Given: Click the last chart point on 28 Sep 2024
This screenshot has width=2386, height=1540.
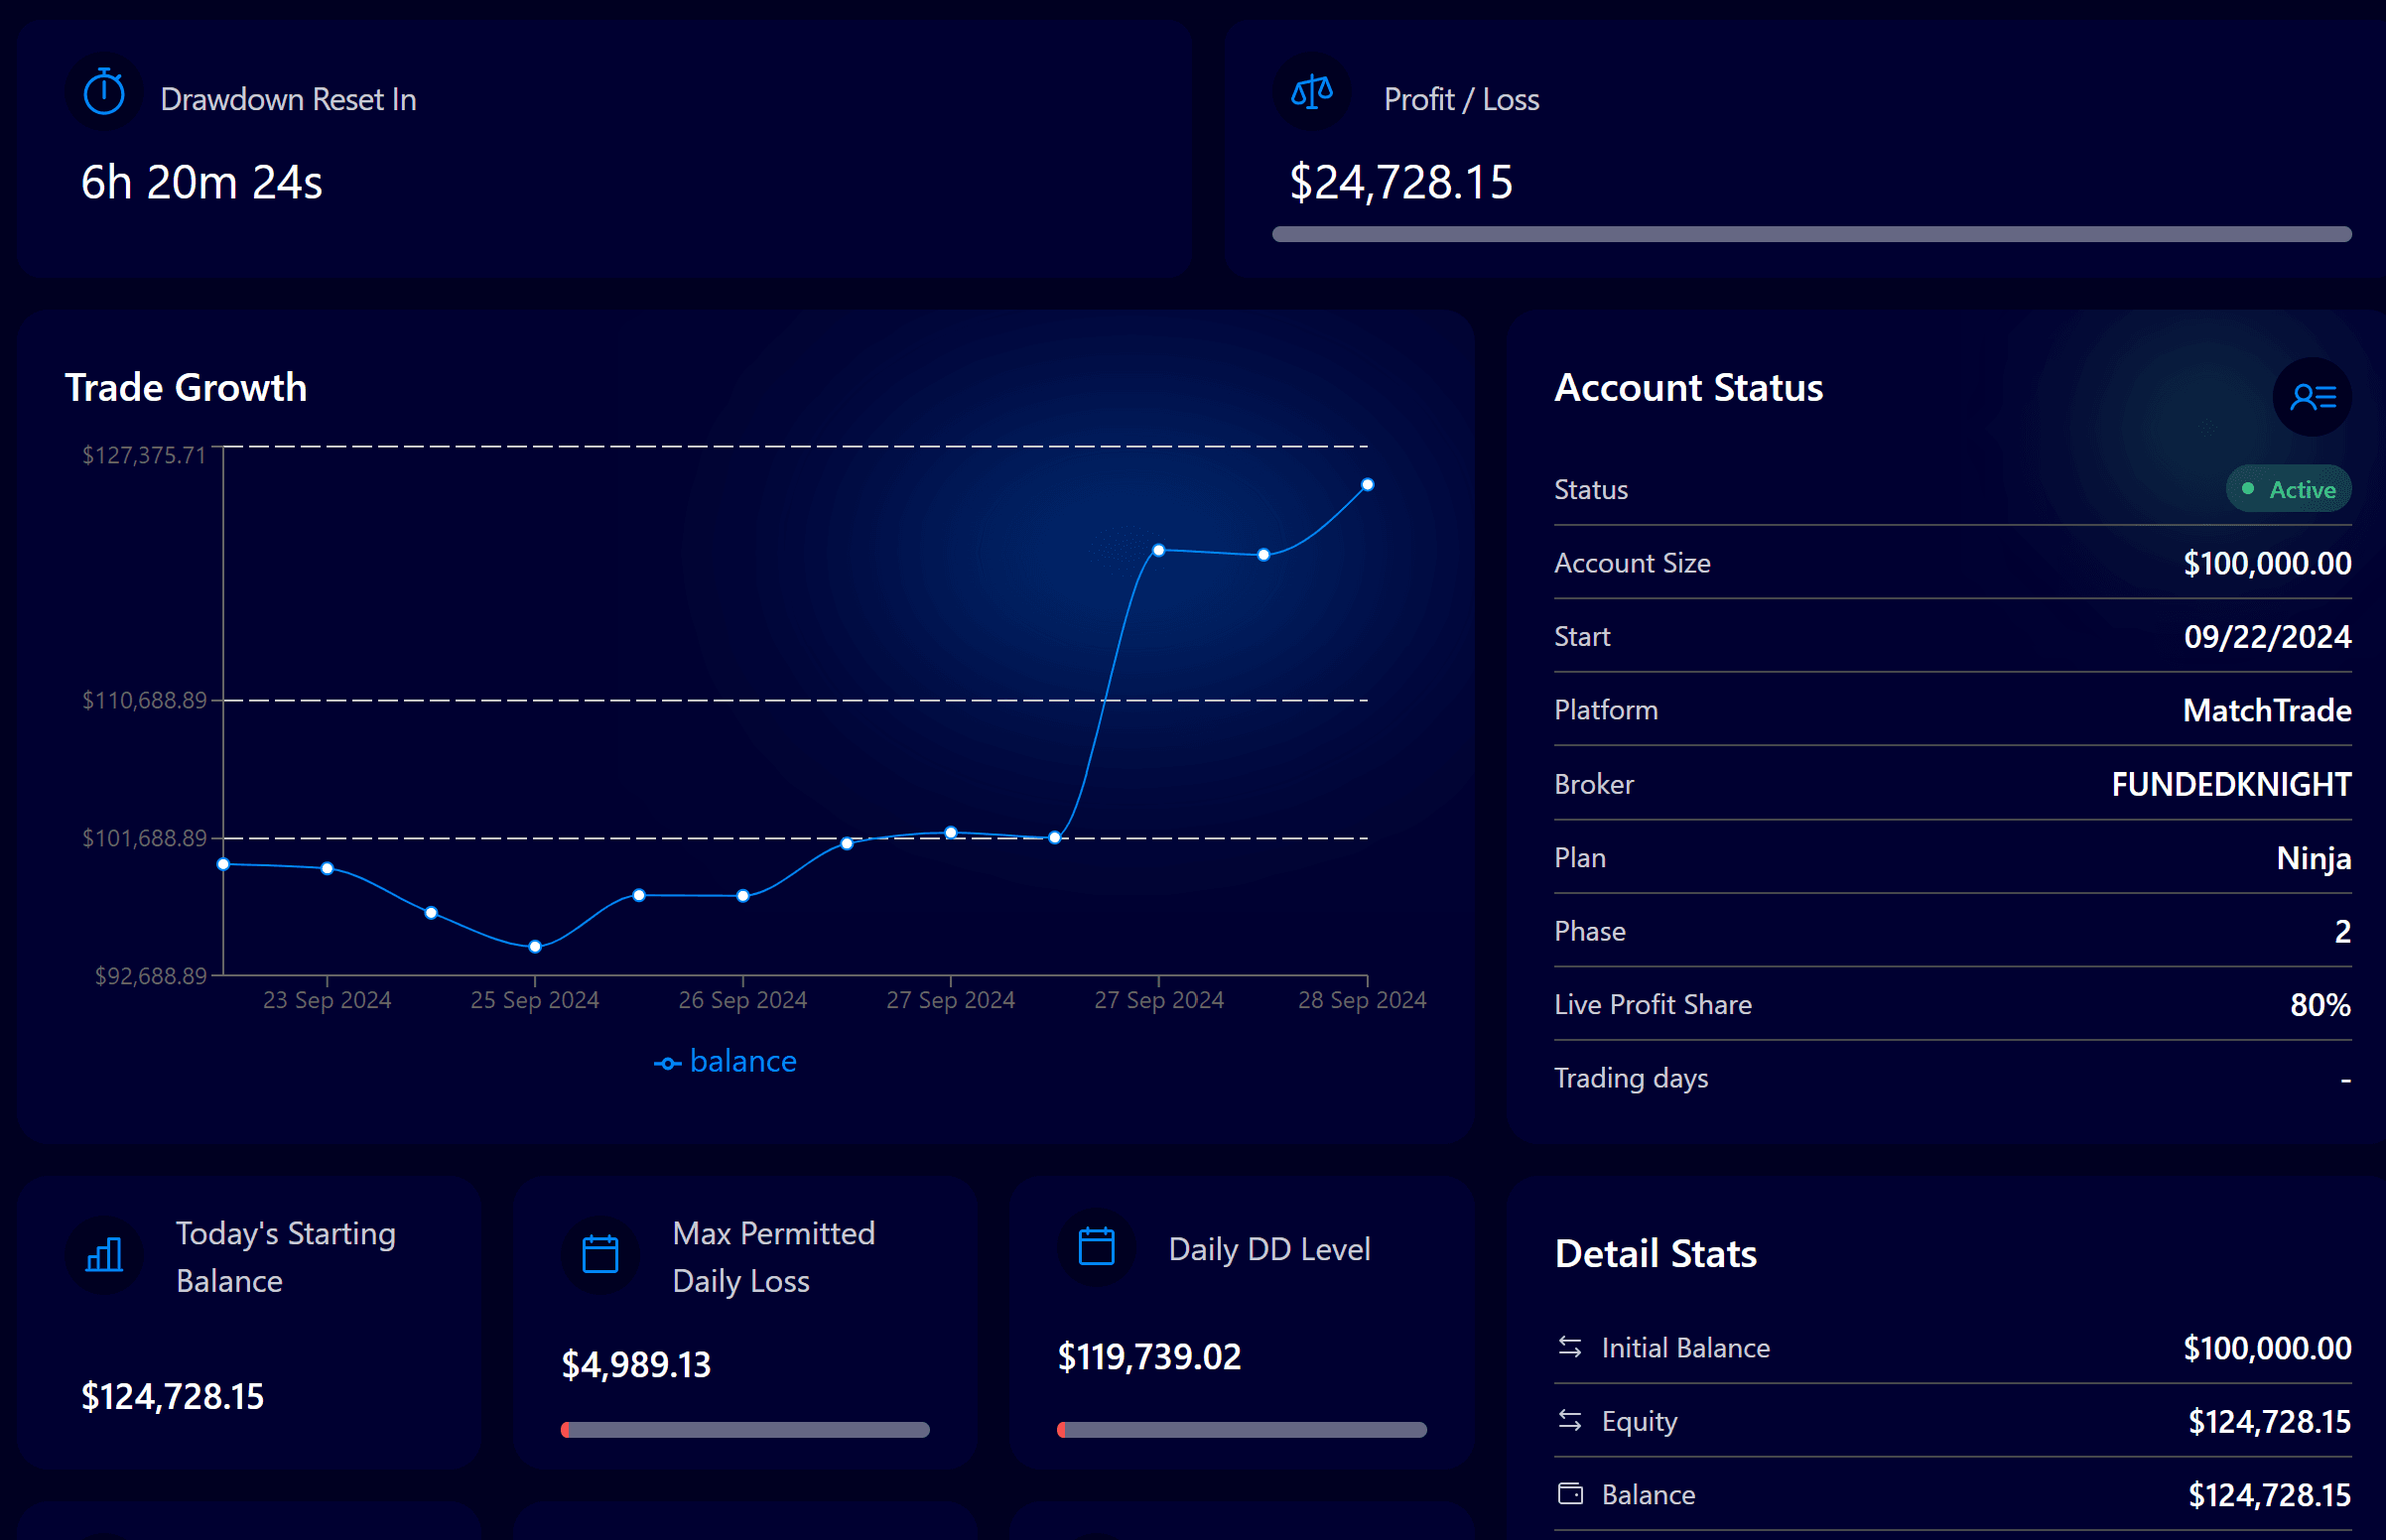Looking at the screenshot, I should [x=1367, y=485].
